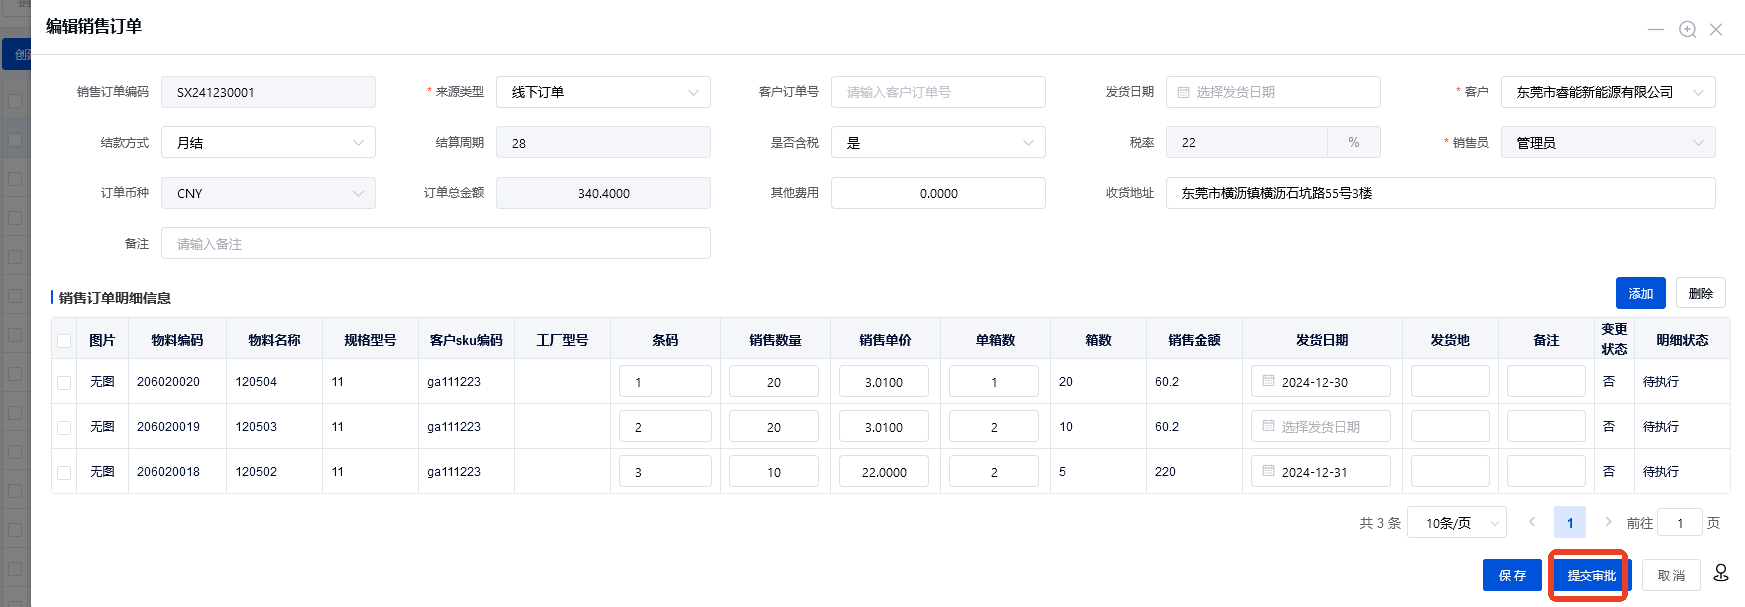This screenshot has width=1745, height=607.
Task: Open the 10条/页 page size dropdown
Action: click(x=1455, y=523)
